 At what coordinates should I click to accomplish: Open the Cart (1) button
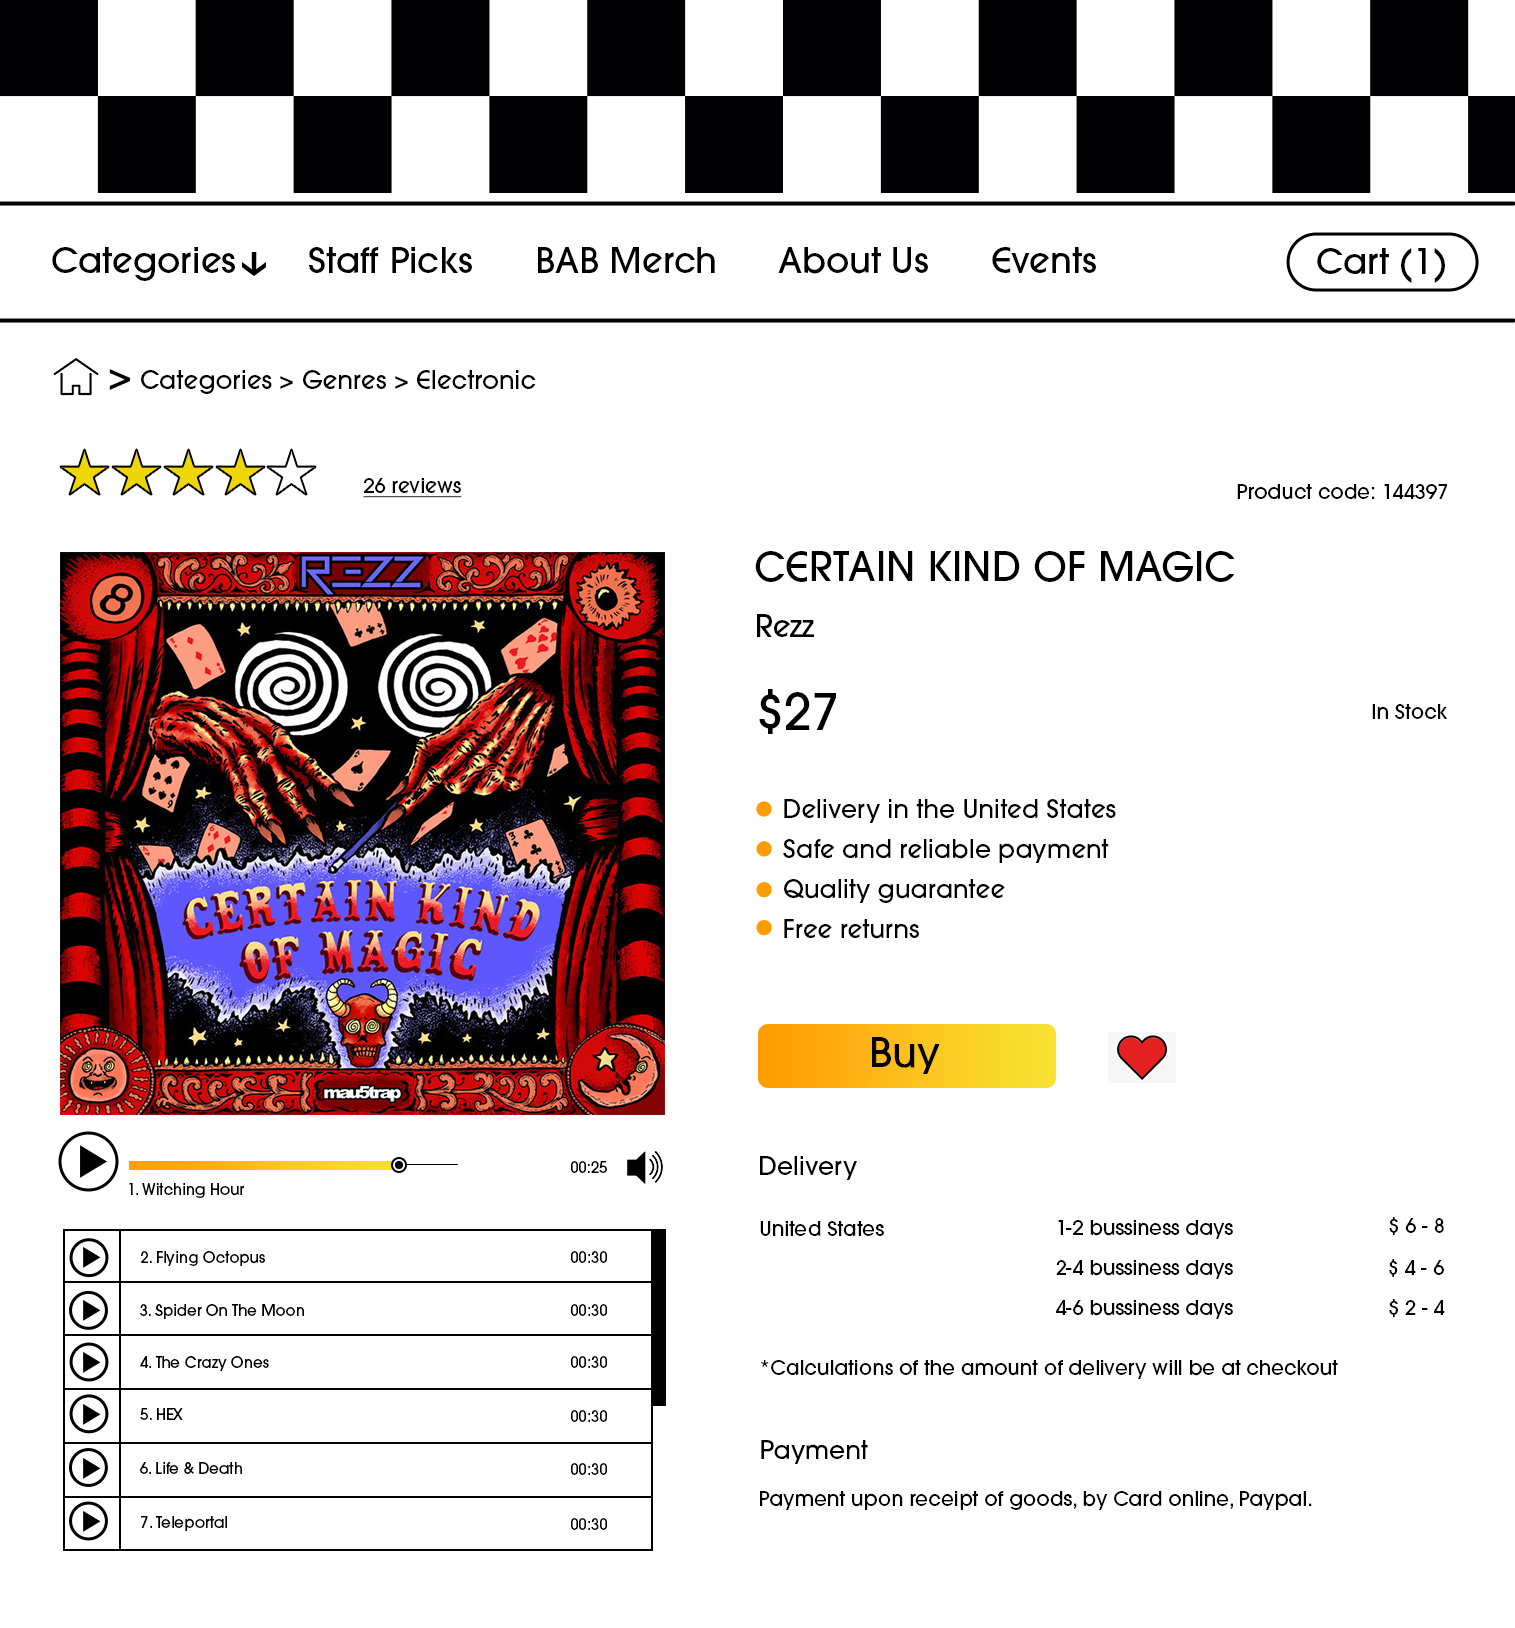(1382, 262)
